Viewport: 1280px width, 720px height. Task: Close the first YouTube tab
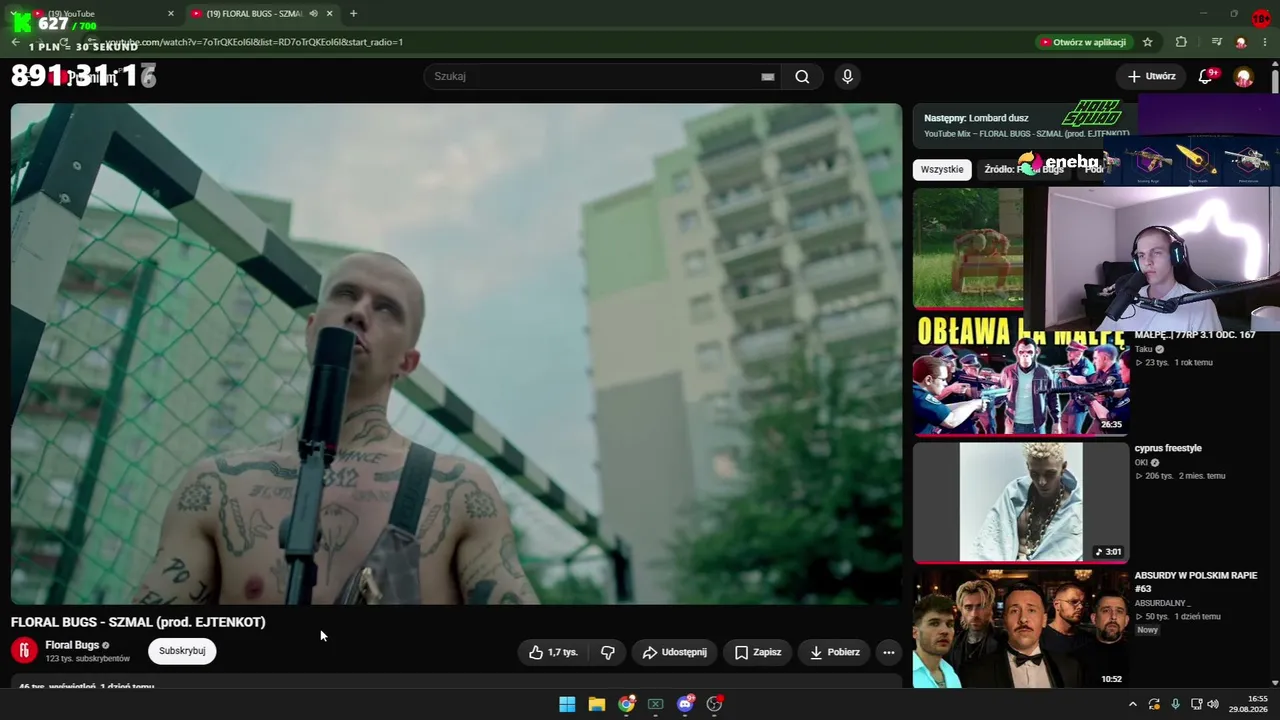click(171, 13)
